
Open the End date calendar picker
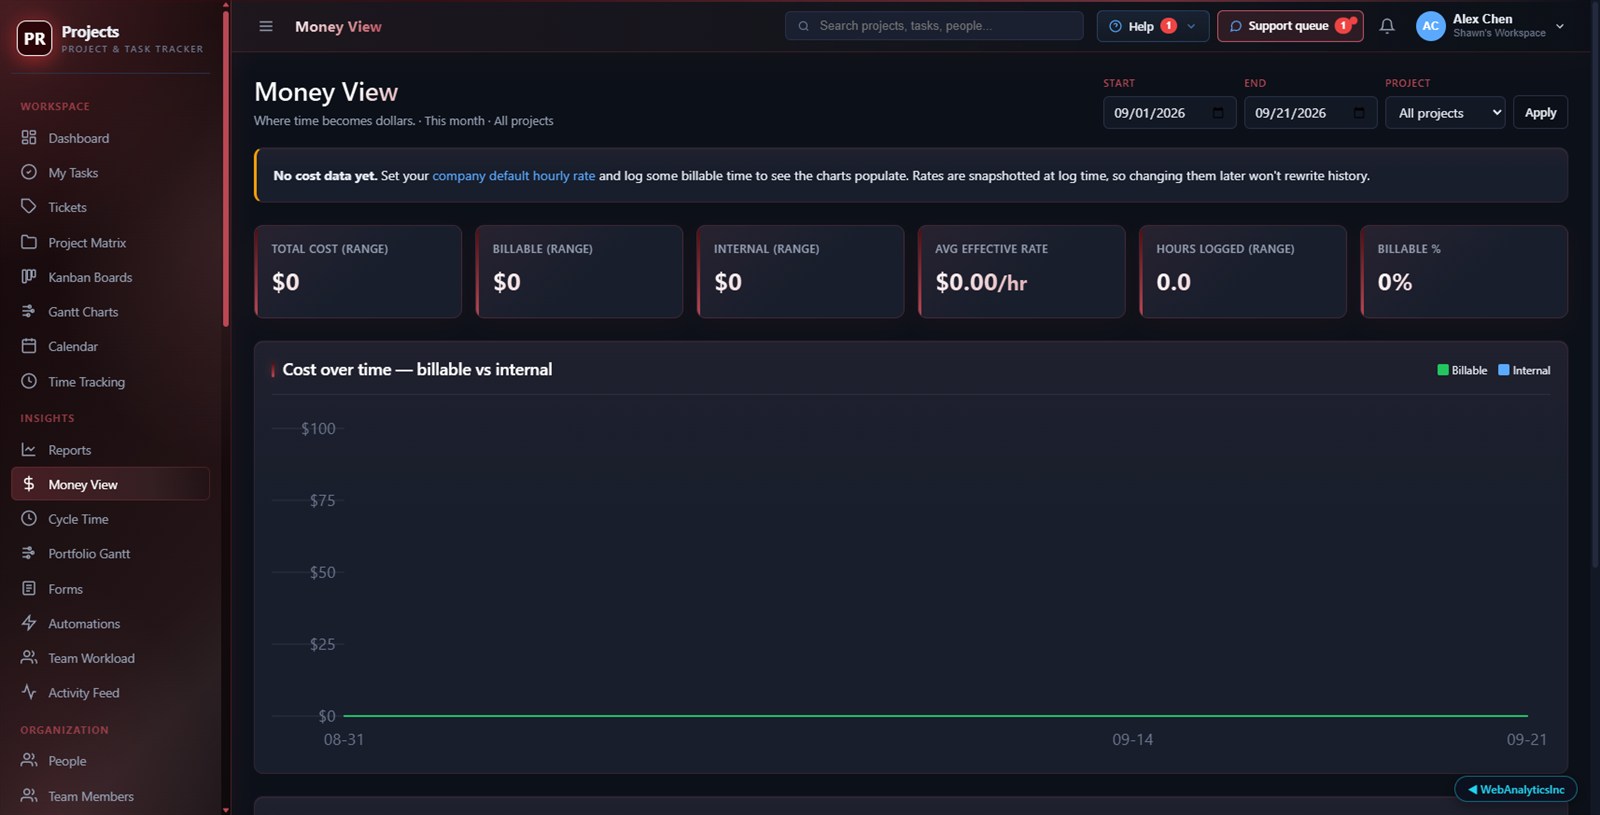1359,113
